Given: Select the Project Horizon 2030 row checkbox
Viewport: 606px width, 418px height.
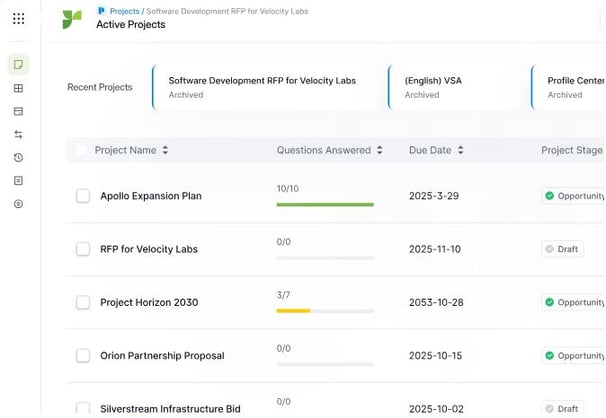Looking at the screenshot, I should 83,302.
